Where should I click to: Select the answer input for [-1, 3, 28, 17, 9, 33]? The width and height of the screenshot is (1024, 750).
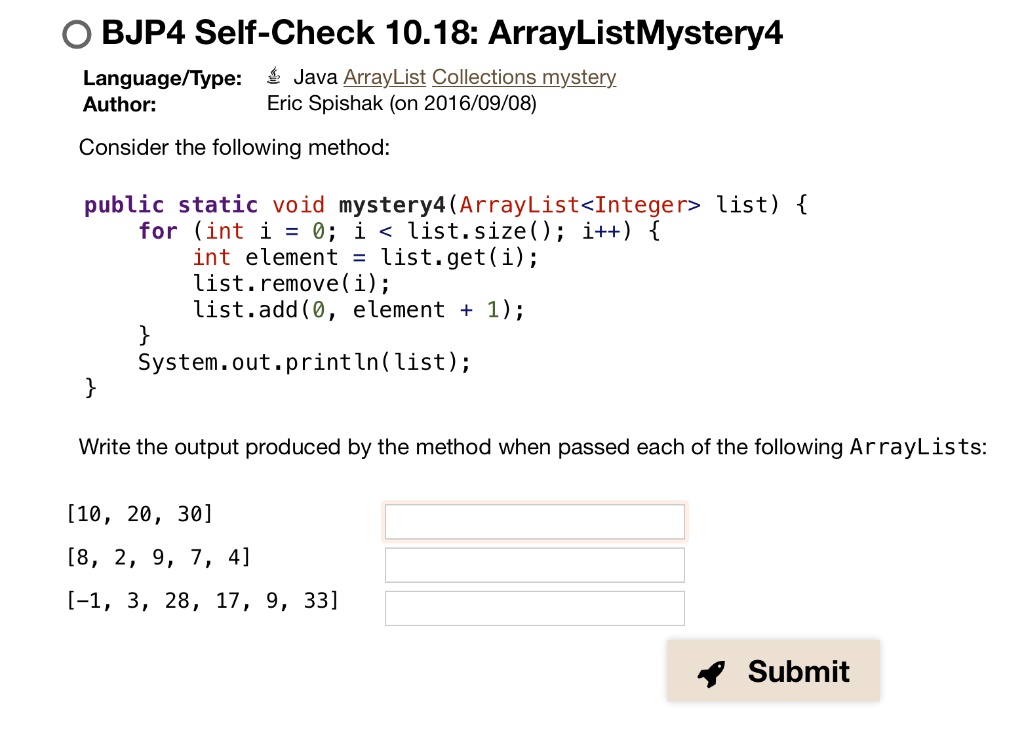point(535,608)
